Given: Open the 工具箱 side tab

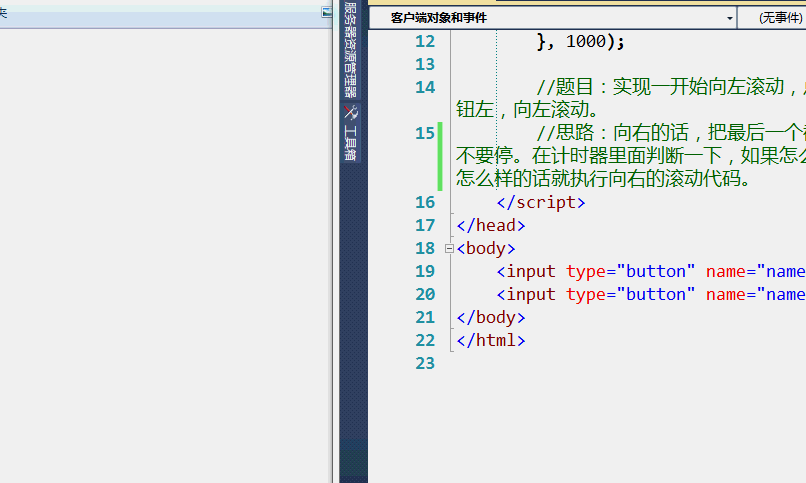Looking at the screenshot, I should (x=351, y=134).
